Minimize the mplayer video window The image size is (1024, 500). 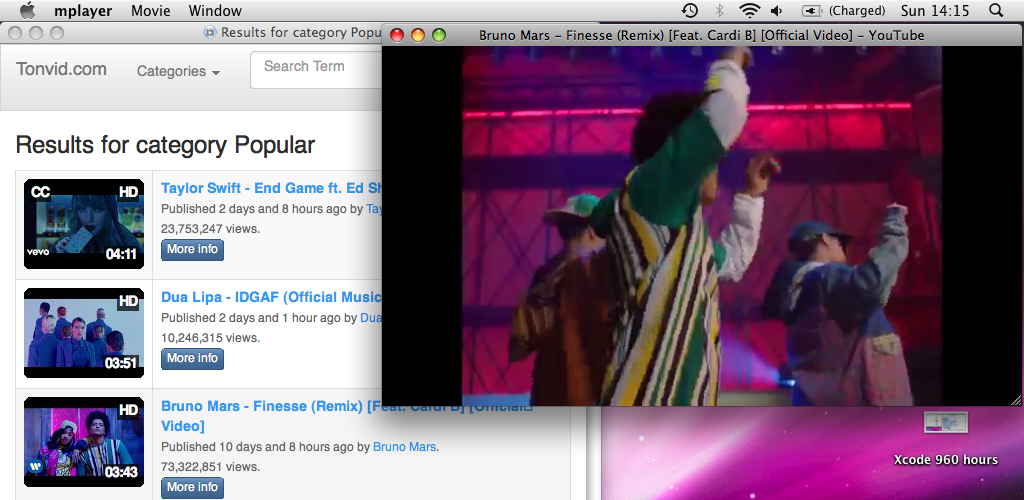tap(418, 35)
